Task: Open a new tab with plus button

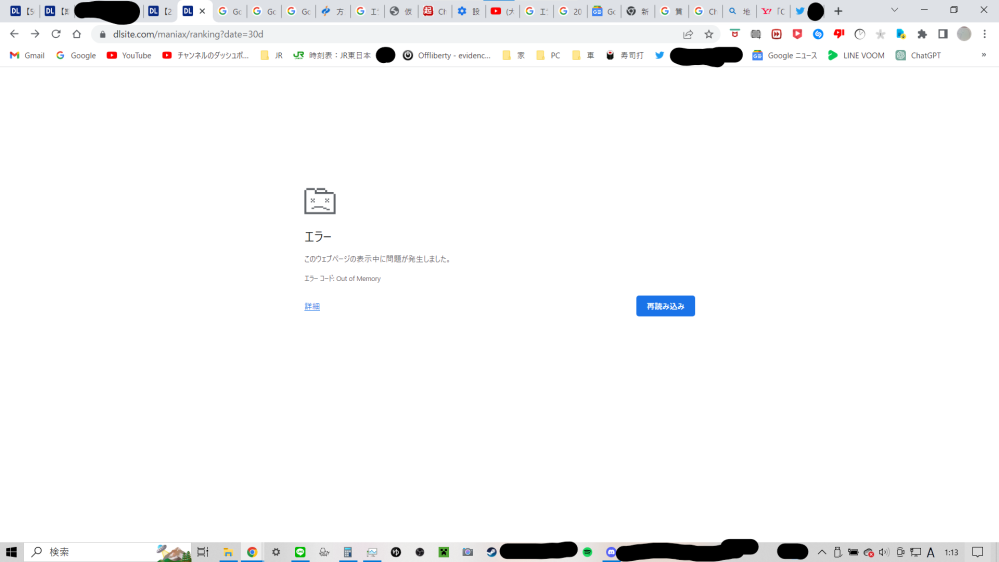Action: [x=838, y=11]
